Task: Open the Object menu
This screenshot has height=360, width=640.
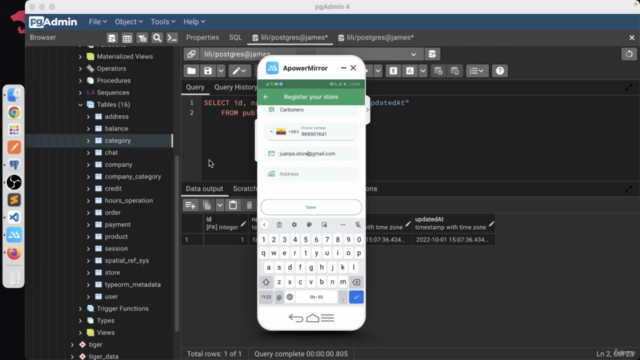Action: [129, 22]
